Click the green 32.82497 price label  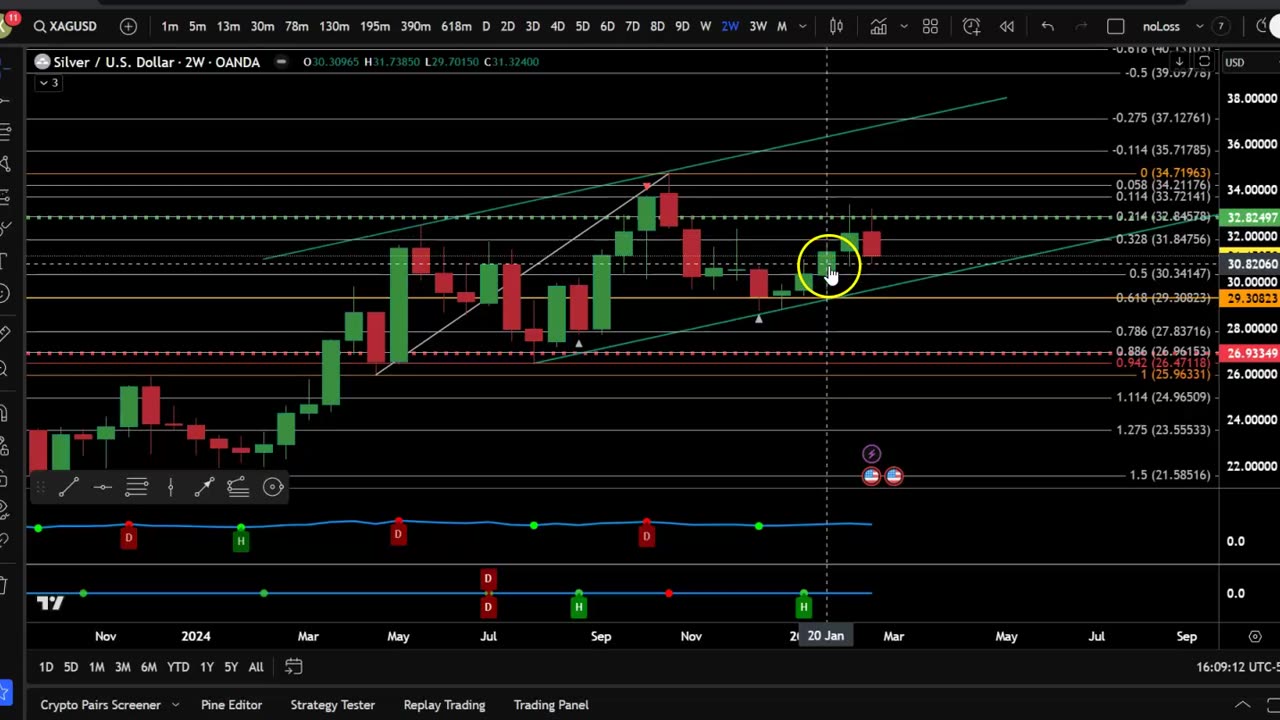(x=1251, y=218)
